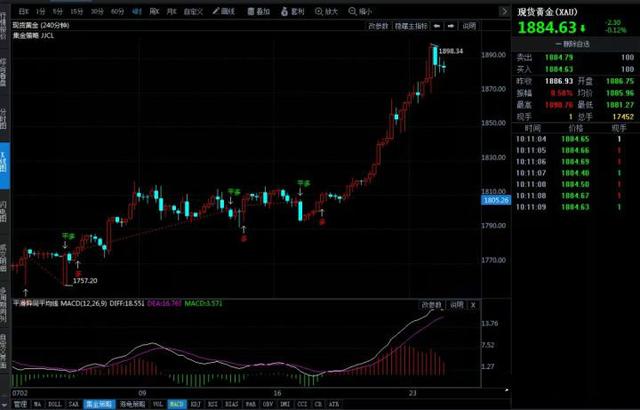
Task: Switch to the 日K timeframe
Action: tap(24, 12)
